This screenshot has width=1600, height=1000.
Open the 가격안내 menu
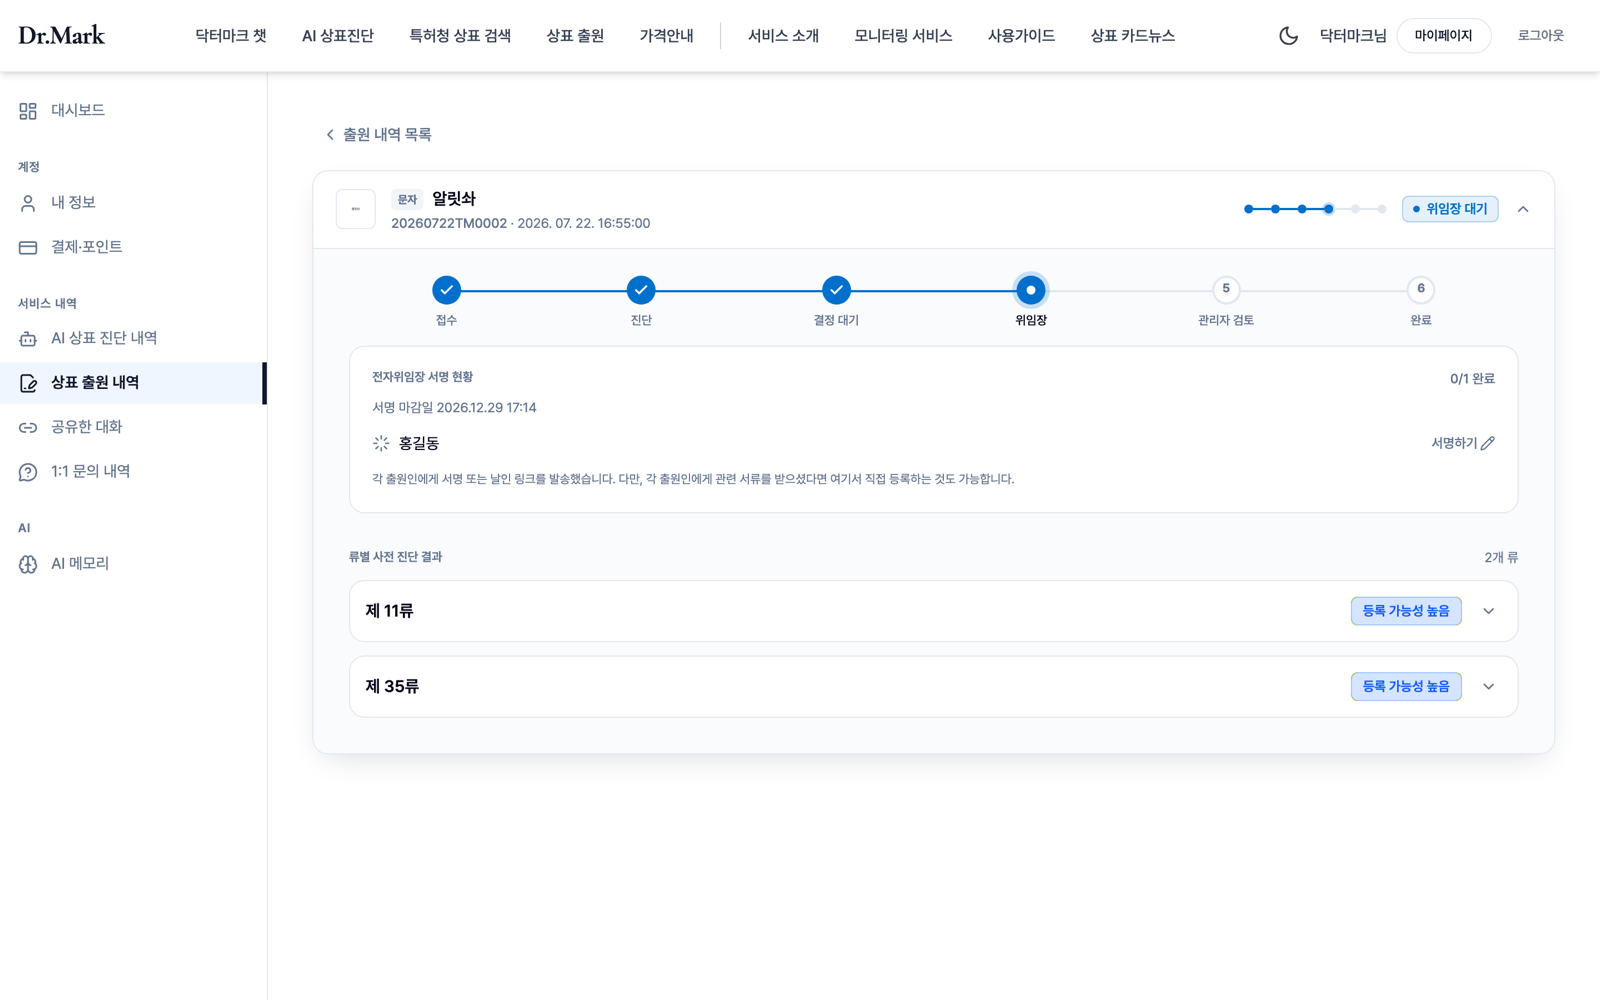click(x=666, y=35)
